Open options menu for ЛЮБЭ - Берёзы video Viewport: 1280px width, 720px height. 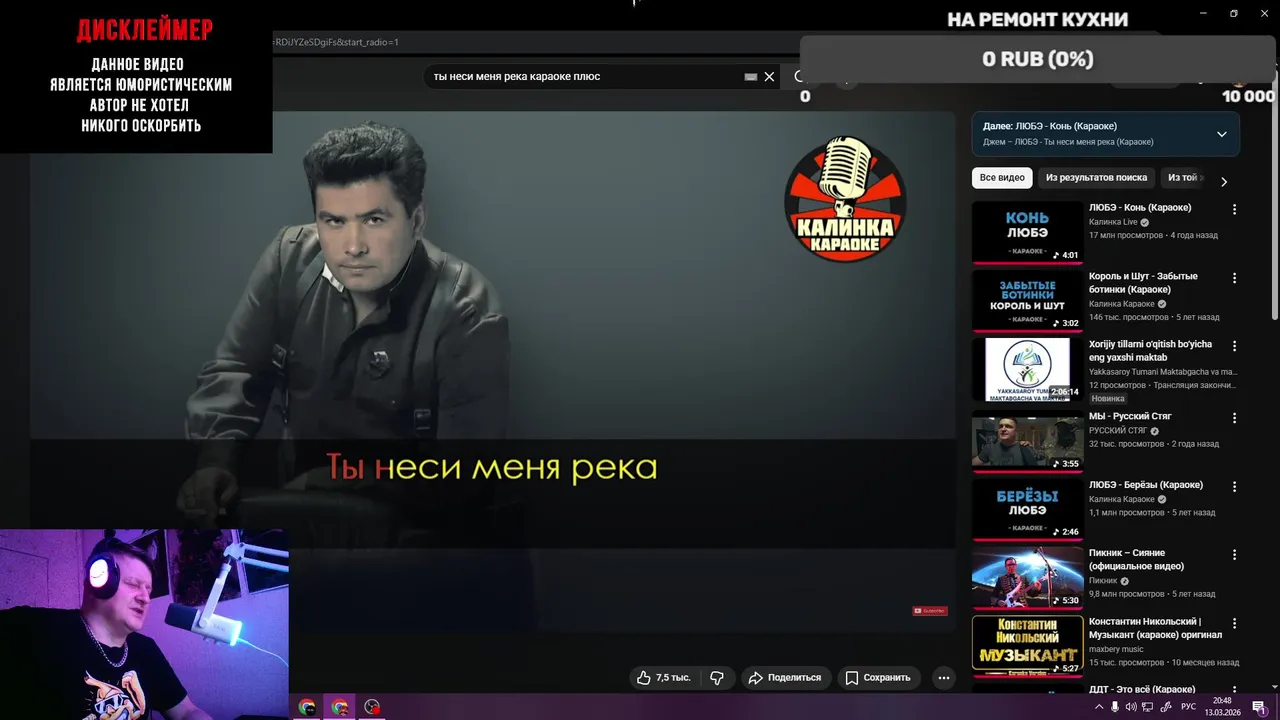tap(1234, 486)
